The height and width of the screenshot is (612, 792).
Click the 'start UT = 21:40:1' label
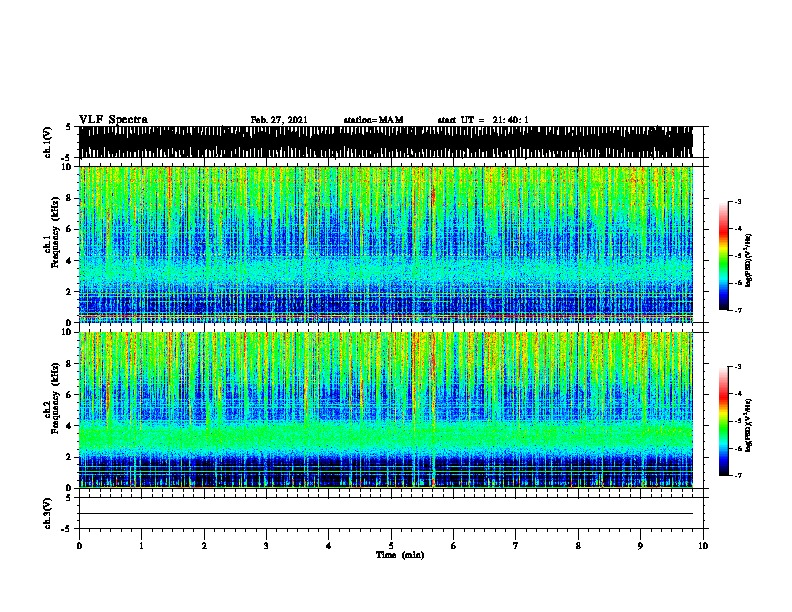coord(483,120)
